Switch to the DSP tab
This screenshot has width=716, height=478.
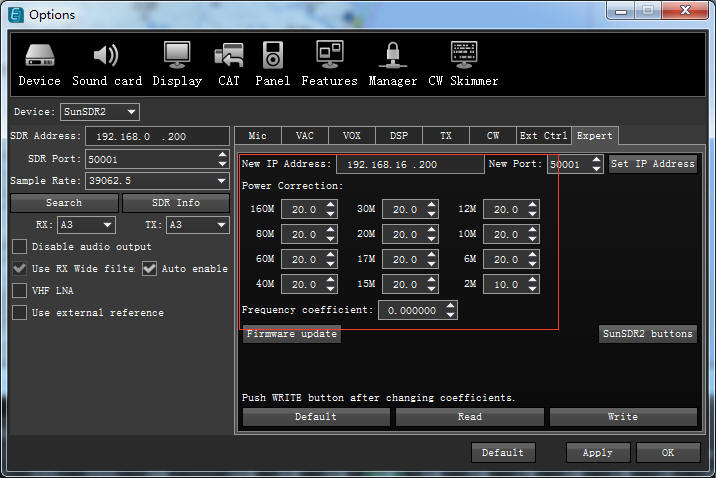point(399,136)
